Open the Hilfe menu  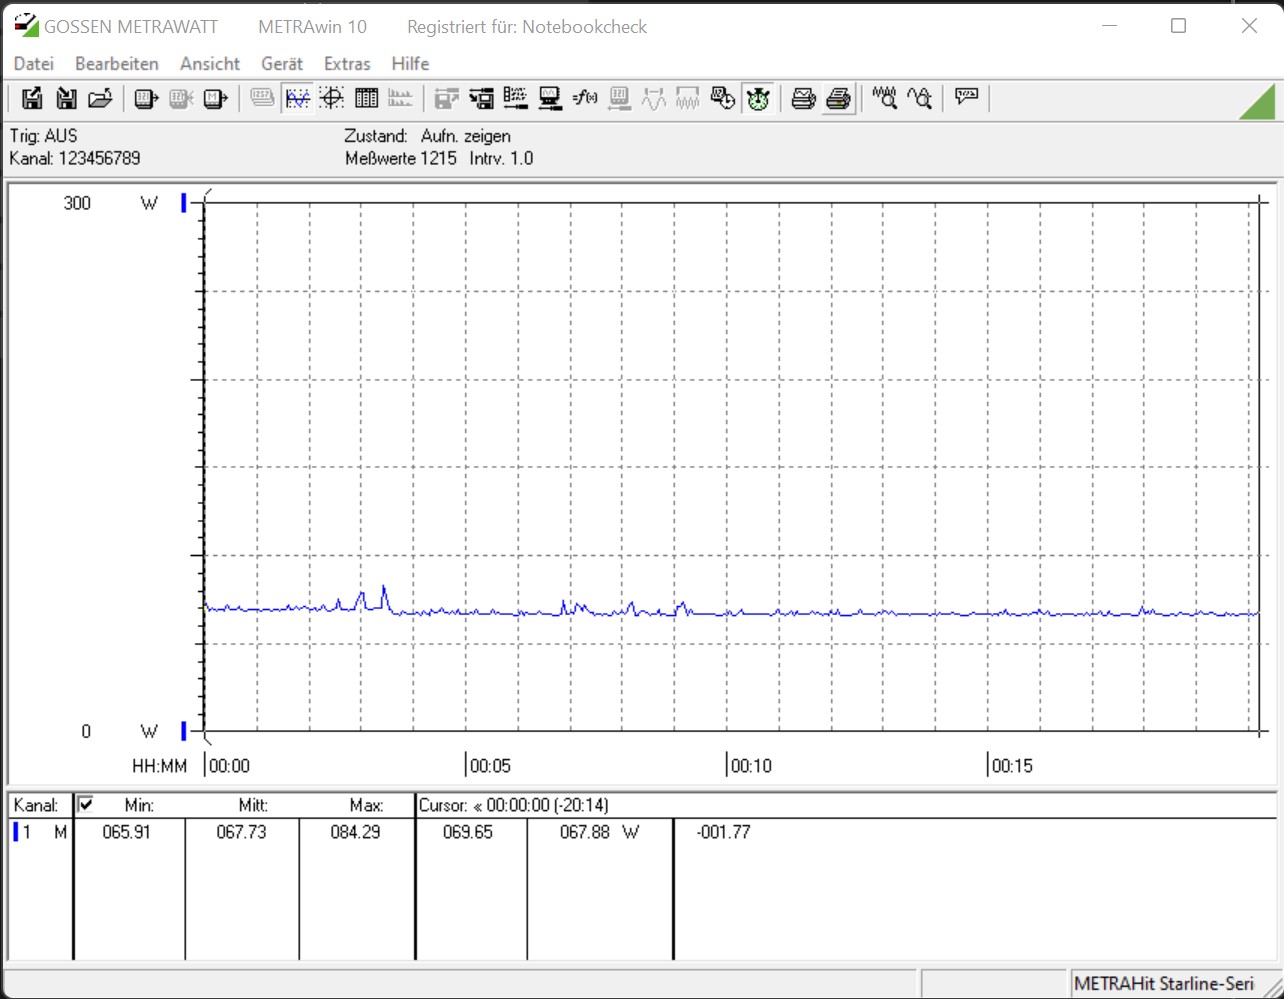click(x=410, y=64)
